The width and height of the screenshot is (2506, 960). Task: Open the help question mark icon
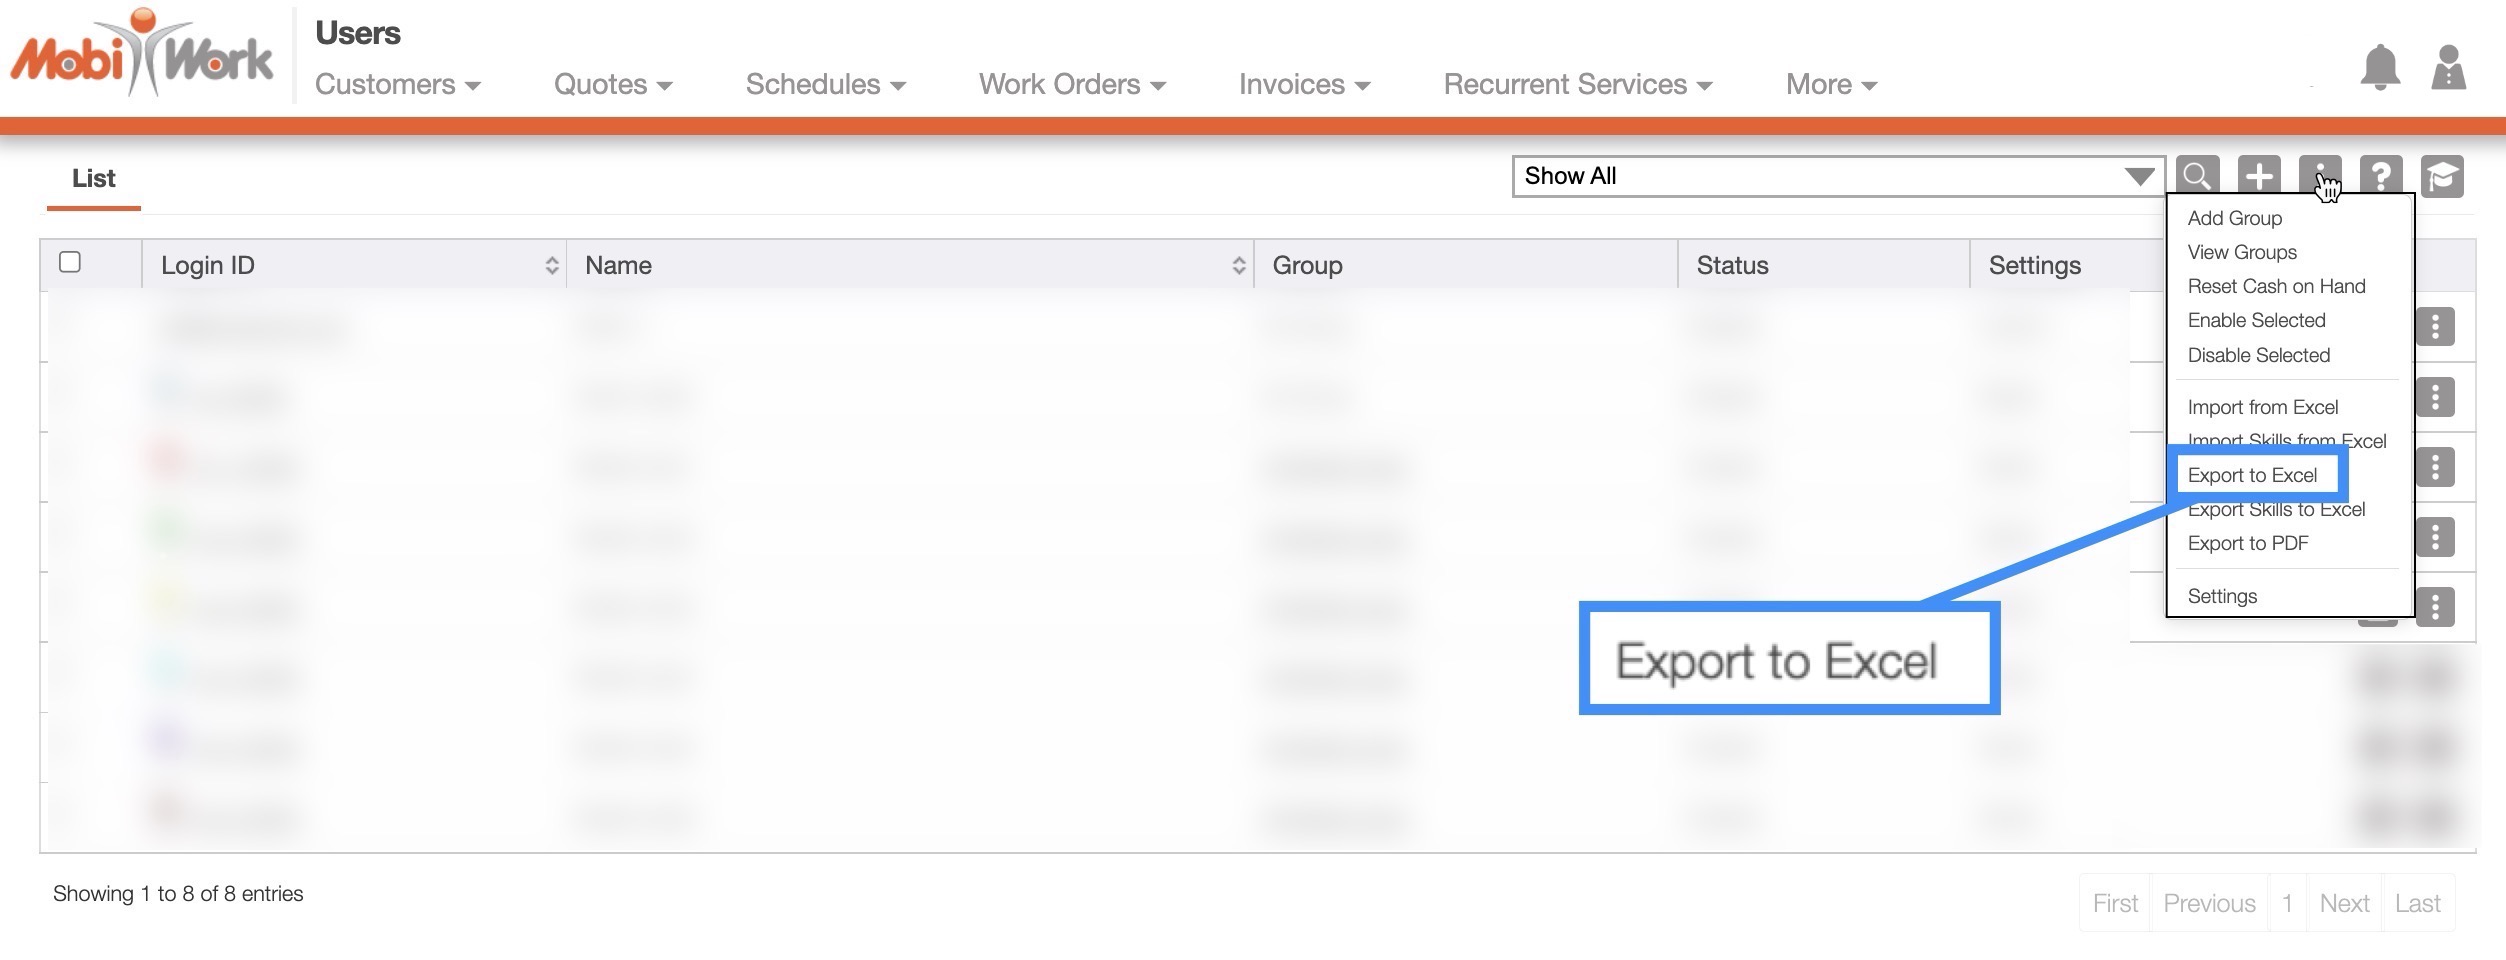pyautogui.click(x=2381, y=177)
